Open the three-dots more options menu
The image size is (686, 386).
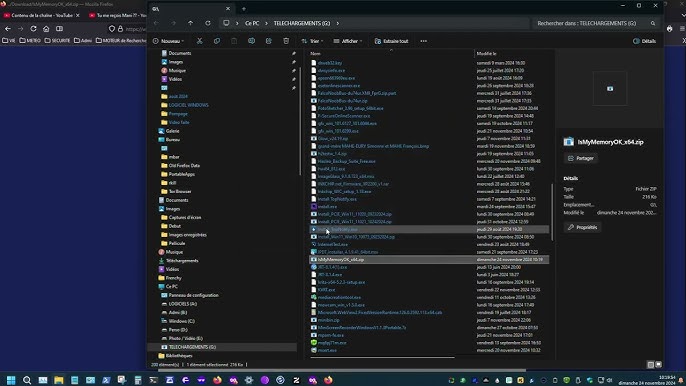[424, 41]
